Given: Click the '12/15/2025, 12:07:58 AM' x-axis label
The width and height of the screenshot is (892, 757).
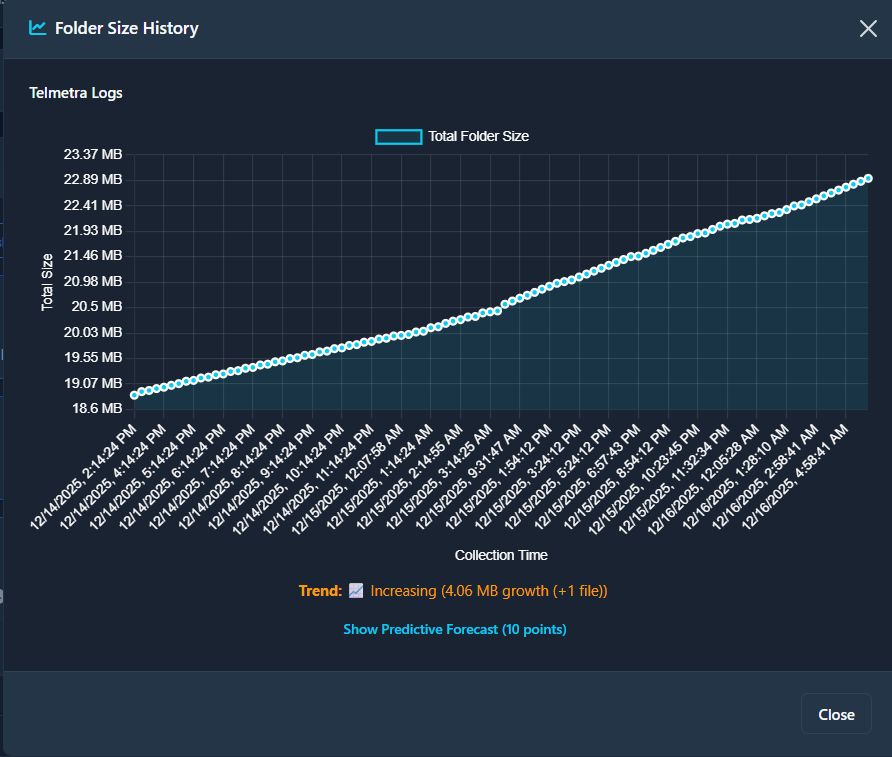Looking at the screenshot, I should click(x=347, y=479).
